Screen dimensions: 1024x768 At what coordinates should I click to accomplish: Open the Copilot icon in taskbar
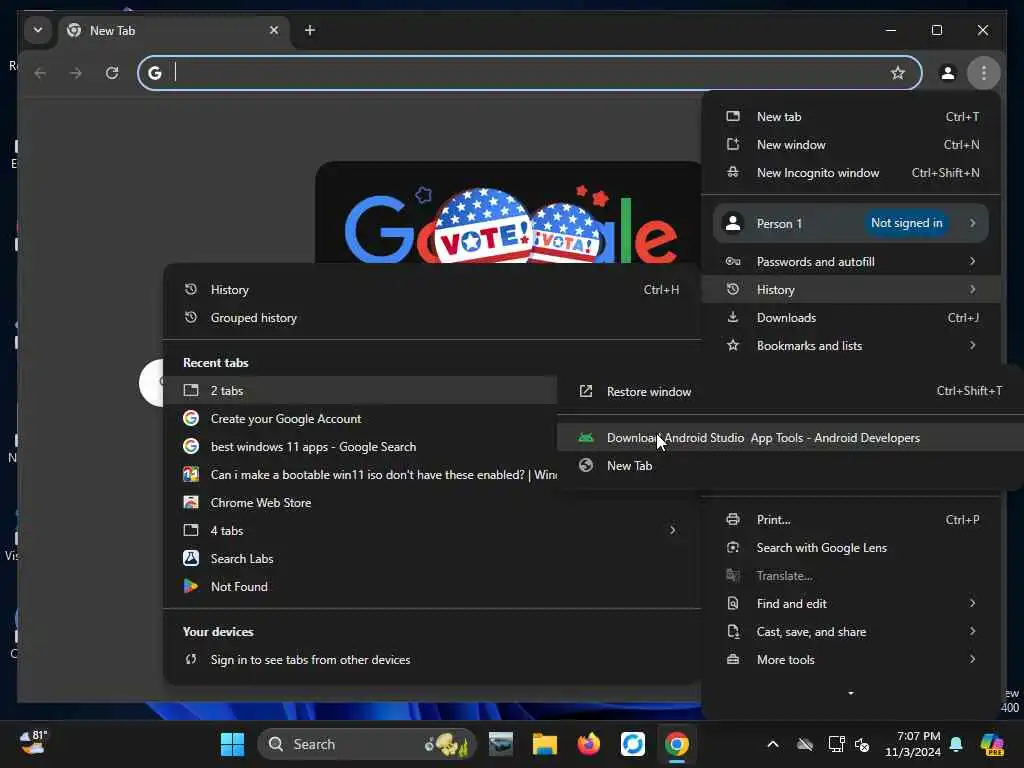point(992,744)
